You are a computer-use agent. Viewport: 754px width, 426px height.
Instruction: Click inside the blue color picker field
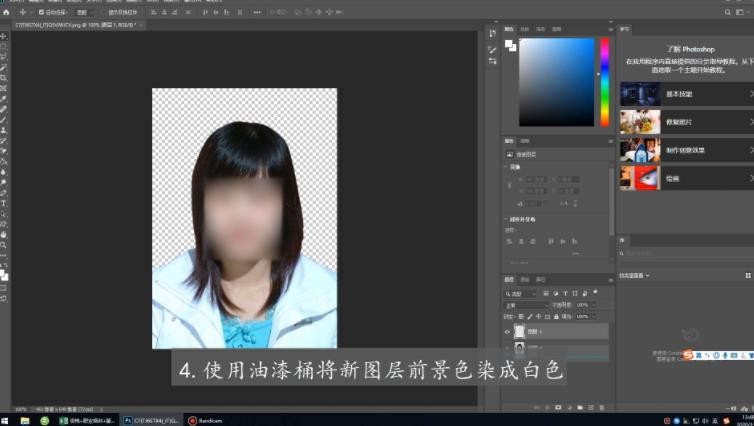click(556, 82)
